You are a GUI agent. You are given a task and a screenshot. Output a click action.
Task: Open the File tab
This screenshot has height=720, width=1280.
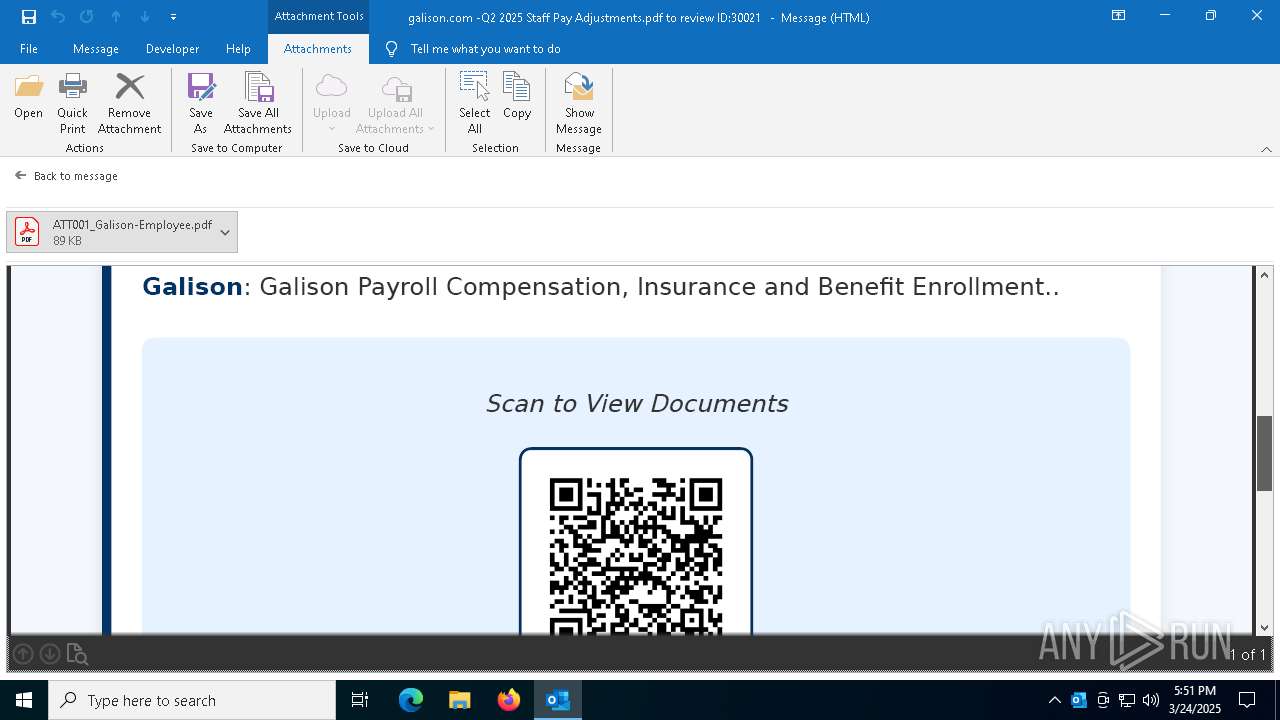pyautogui.click(x=29, y=49)
